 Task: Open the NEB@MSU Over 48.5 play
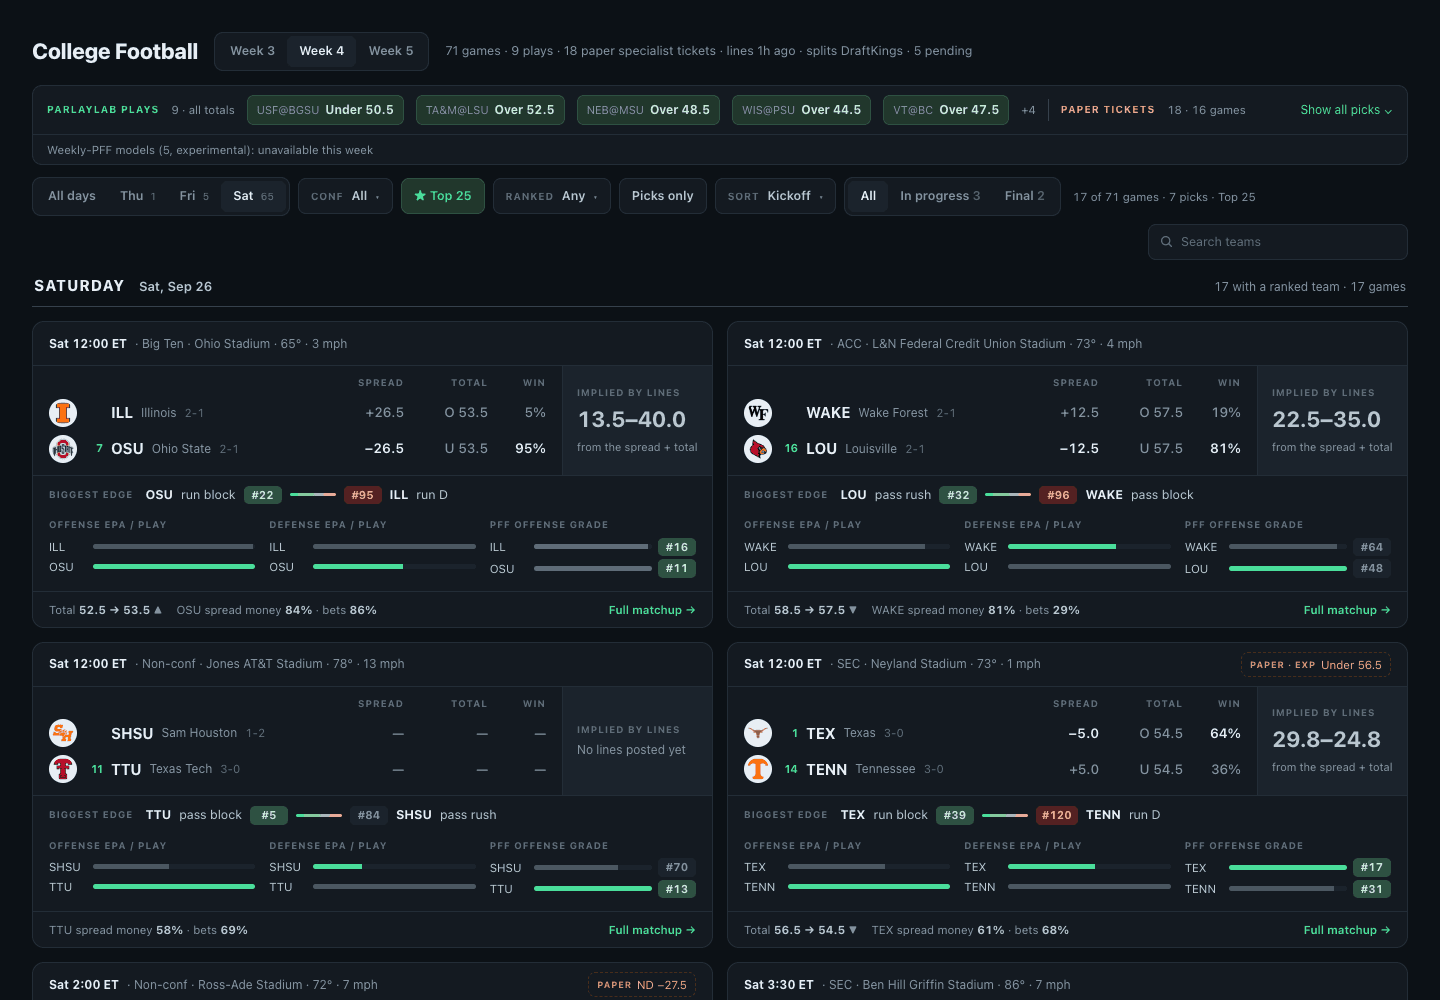(x=648, y=110)
